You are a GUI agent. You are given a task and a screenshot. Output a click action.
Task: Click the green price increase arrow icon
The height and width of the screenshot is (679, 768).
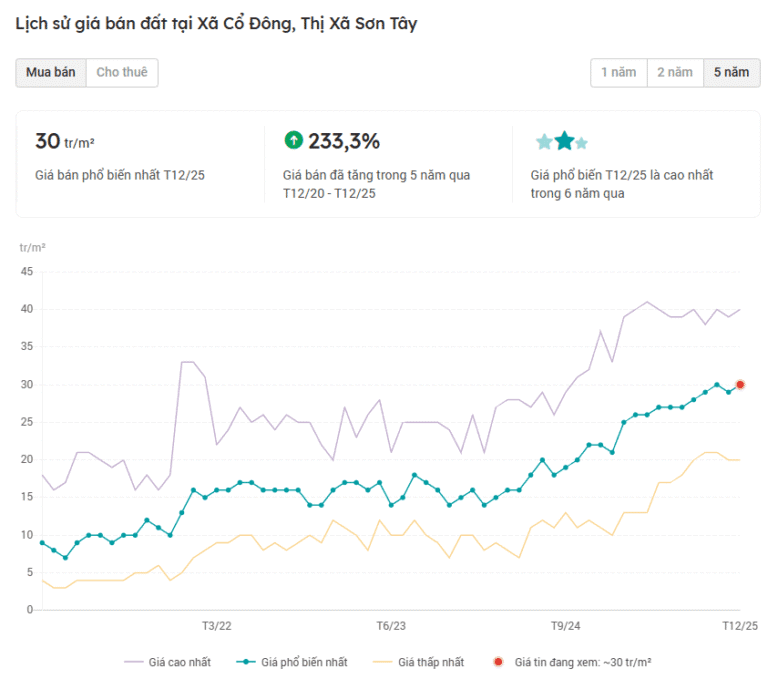pos(293,140)
